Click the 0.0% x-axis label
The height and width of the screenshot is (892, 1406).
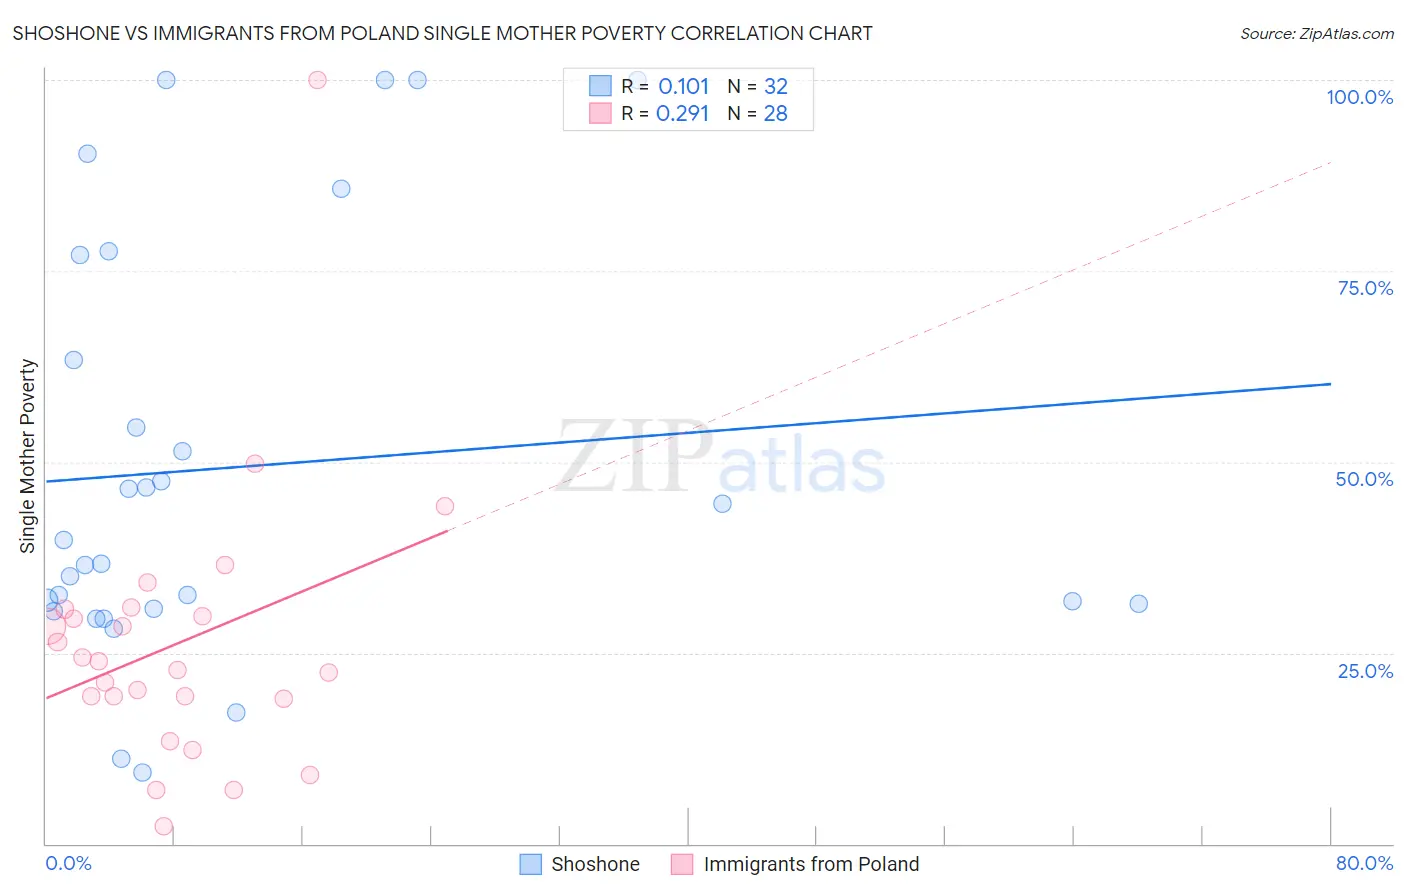point(68,863)
